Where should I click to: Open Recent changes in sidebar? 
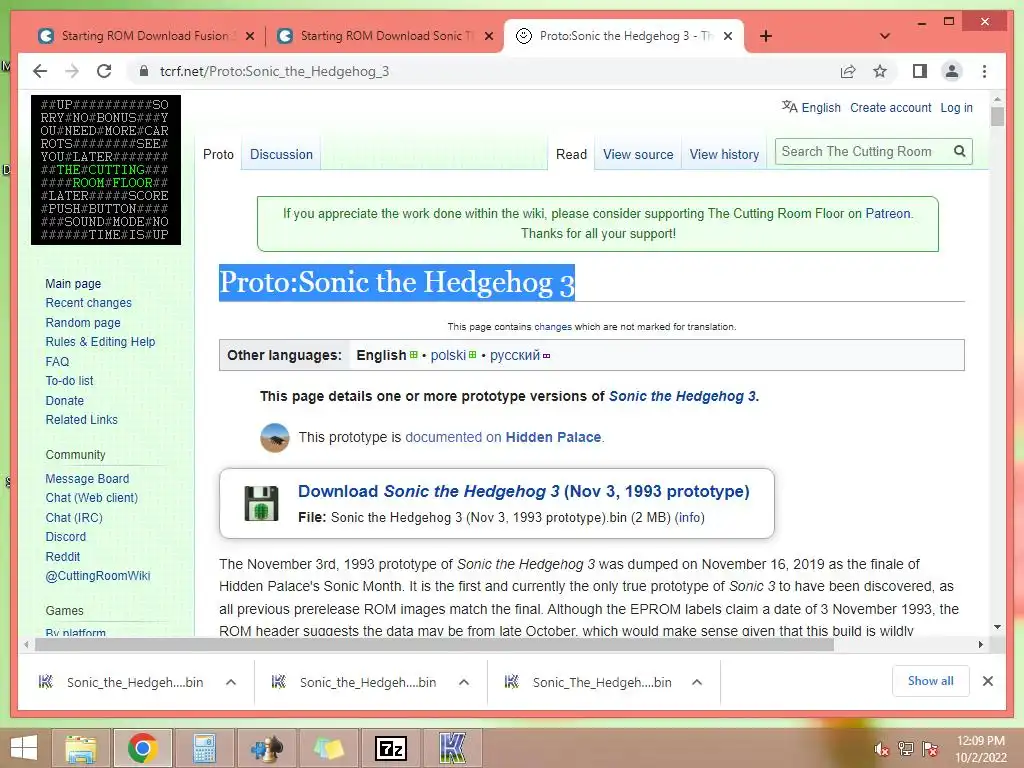(x=88, y=302)
